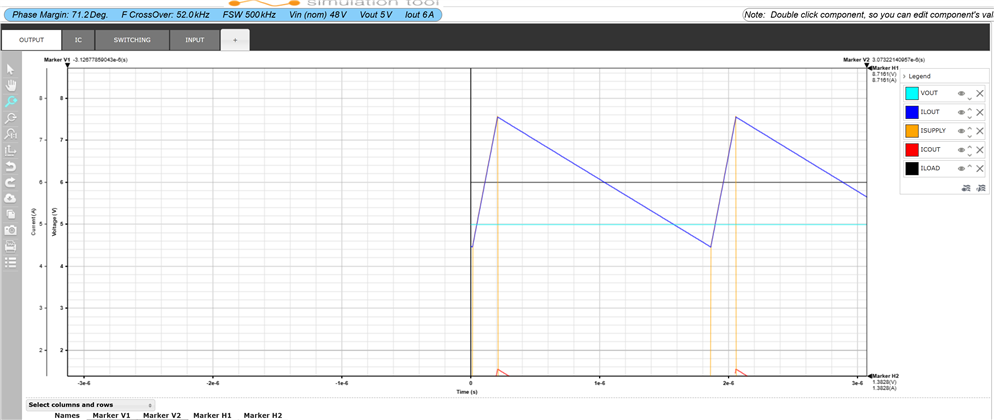This screenshot has height=420, width=994.
Task: Redo the last plot action
Action: 10,182
